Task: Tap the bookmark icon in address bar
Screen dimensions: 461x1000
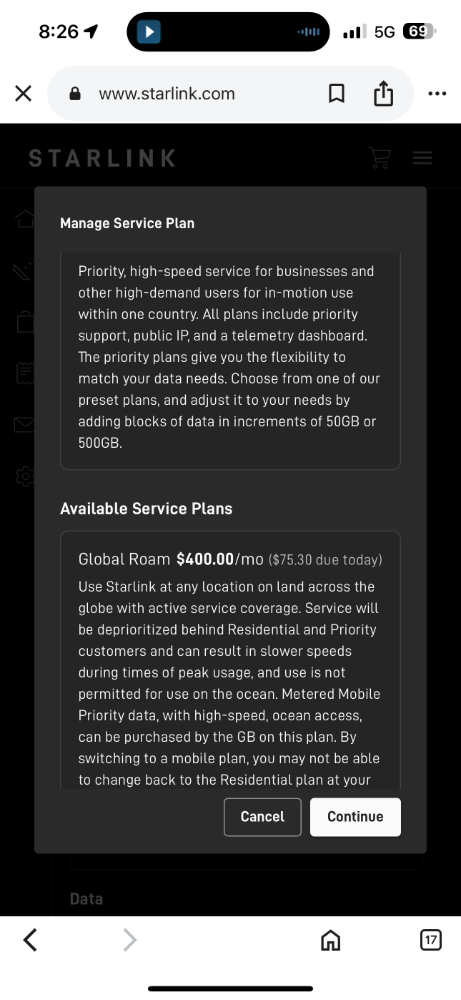Action: click(337, 94)
